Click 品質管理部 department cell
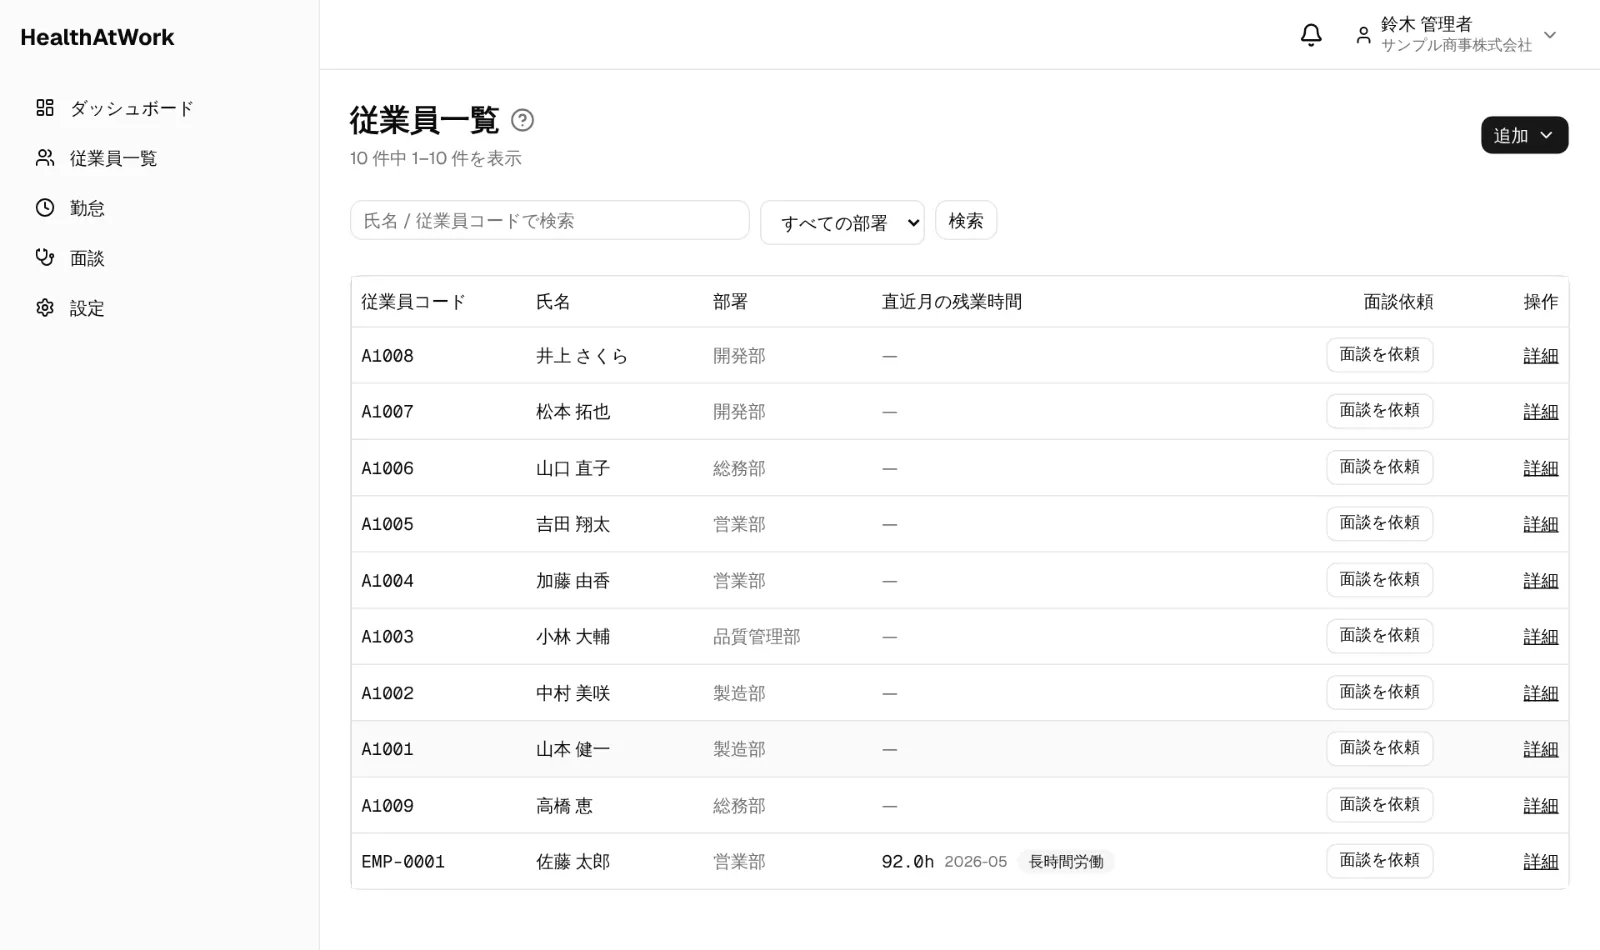 click(x=756, y=637)
